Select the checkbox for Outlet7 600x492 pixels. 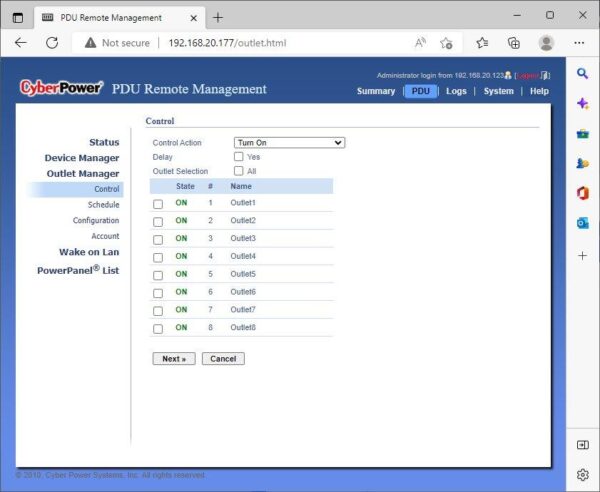[x=158, y=311]
